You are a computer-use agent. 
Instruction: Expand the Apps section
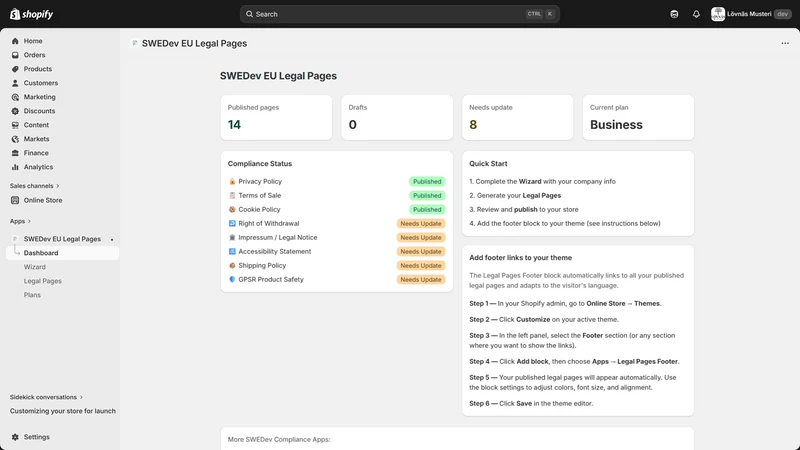coord(20,221)
